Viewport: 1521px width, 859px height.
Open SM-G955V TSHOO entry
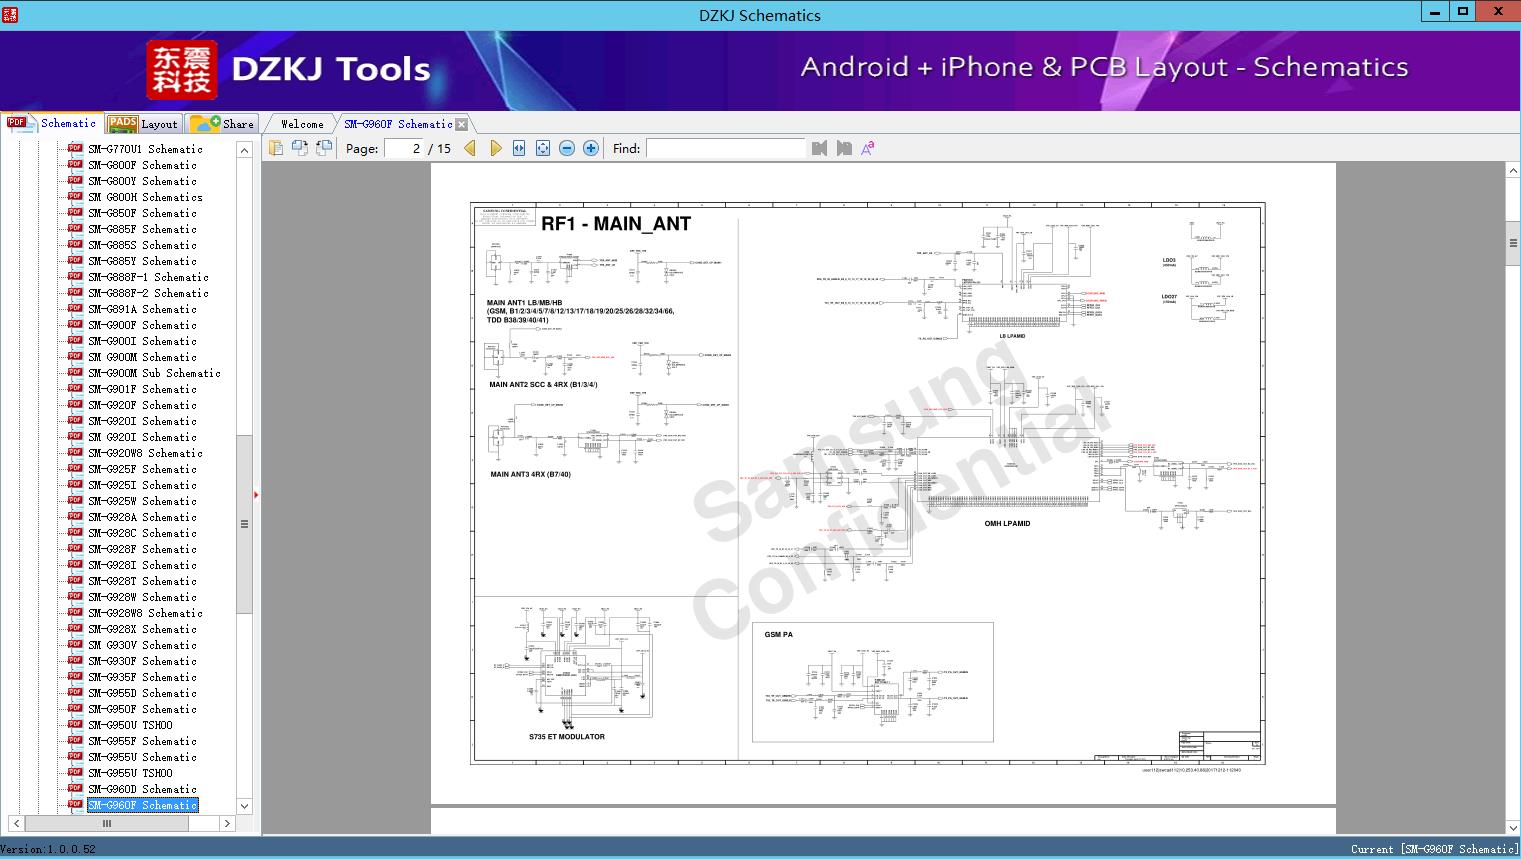pyautogui.click(x=130, y=773)
